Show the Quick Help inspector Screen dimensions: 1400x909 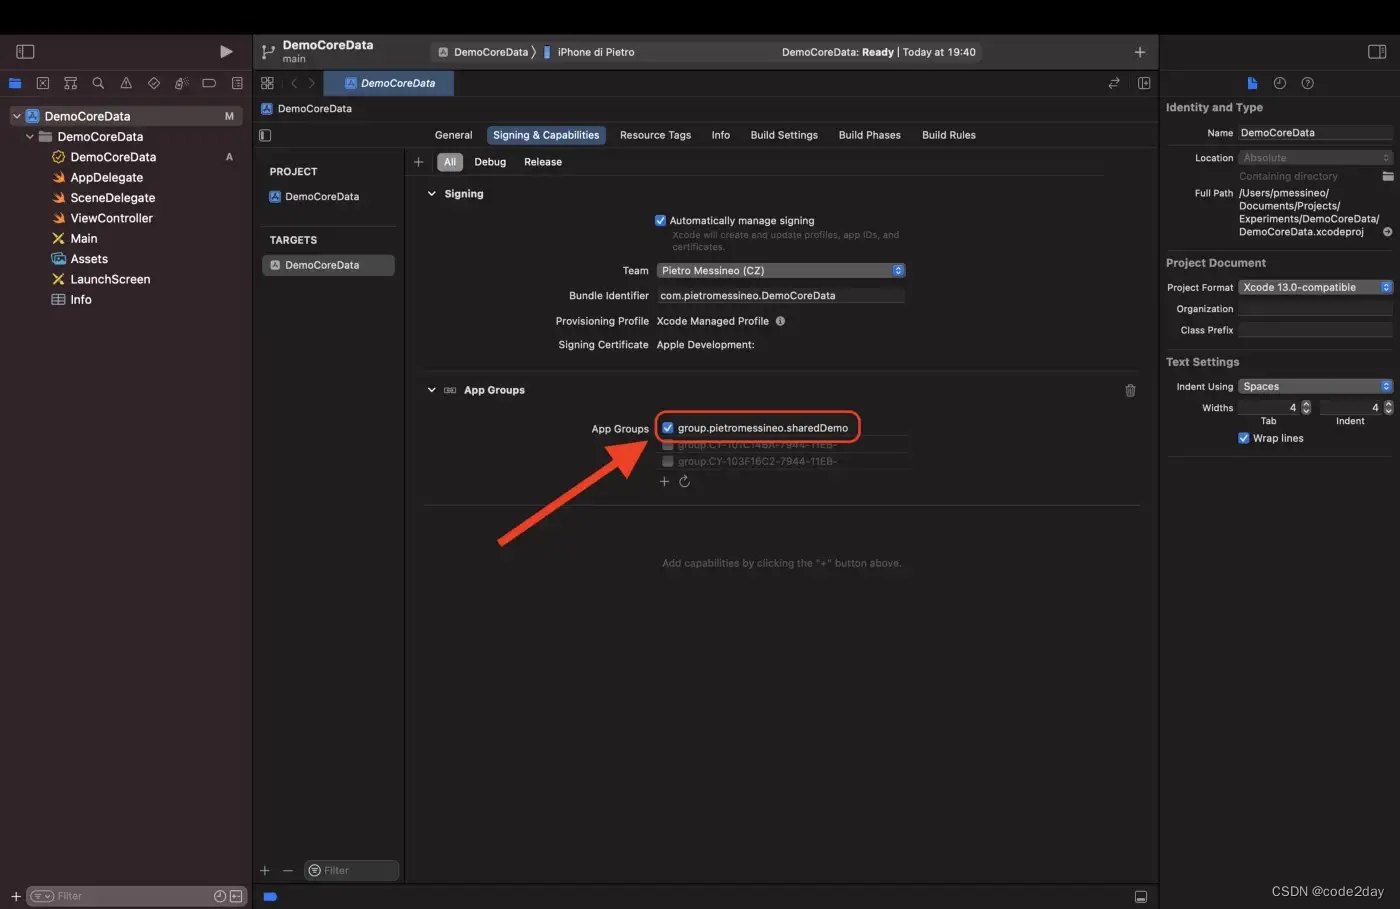click(x=1308, y=83)
